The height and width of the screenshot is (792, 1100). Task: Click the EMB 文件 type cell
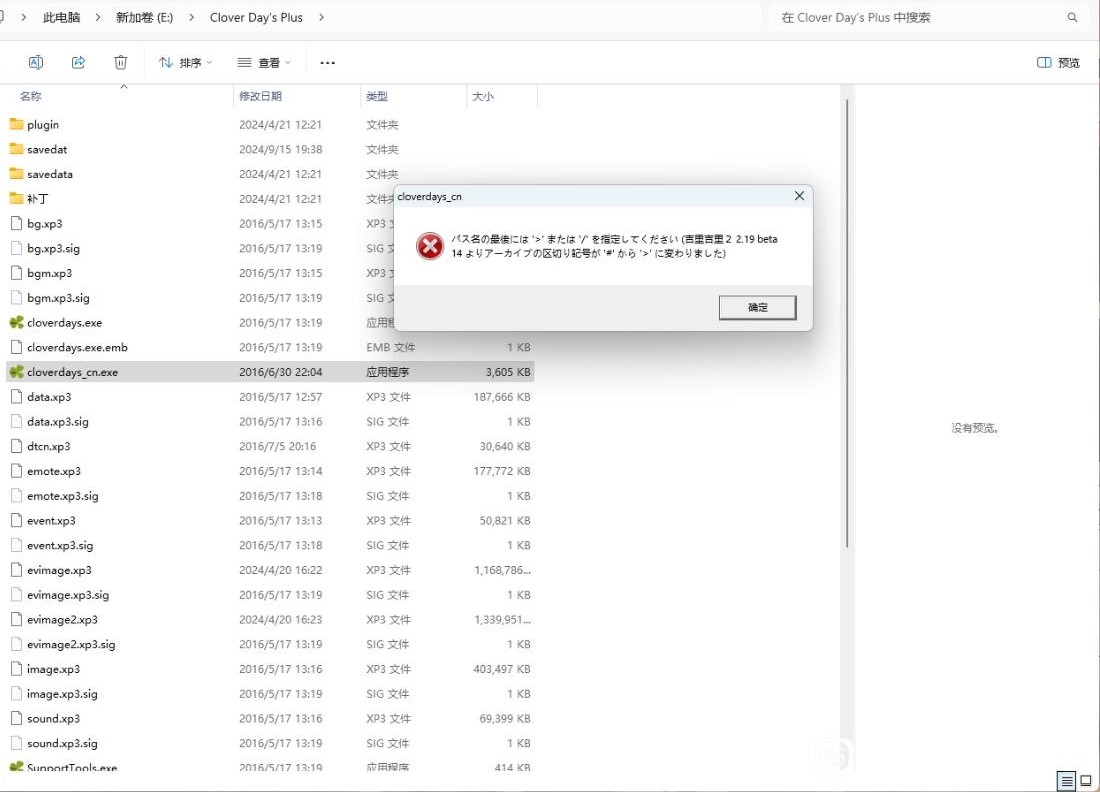click(390, 347)
